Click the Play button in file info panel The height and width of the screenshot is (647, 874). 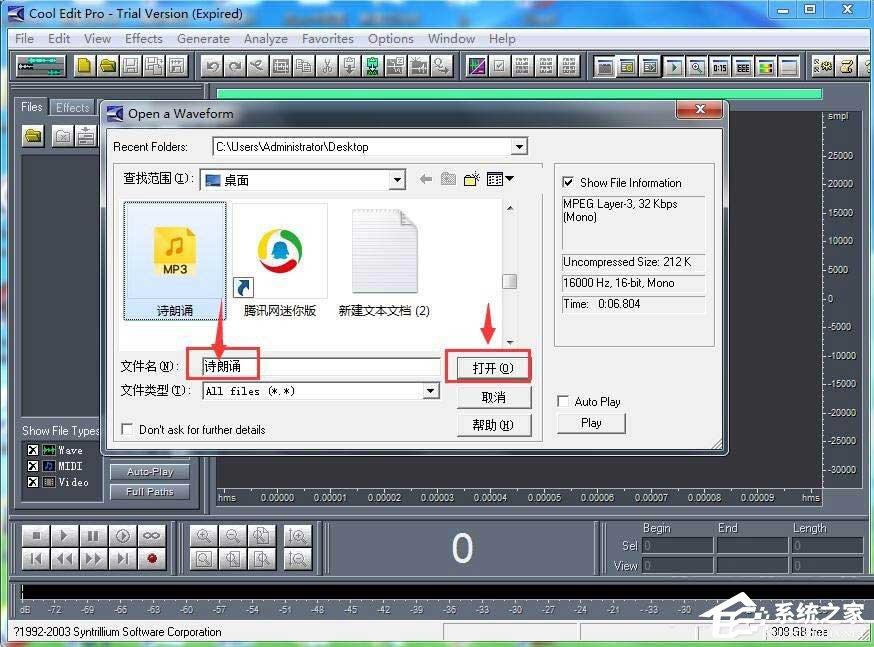coord(591,423)
